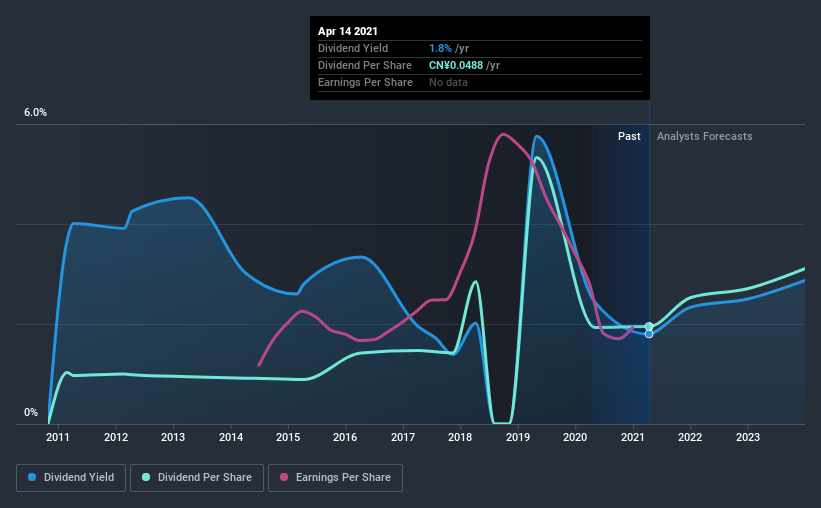Toggle the Dividend Per Share legend button
821x508 pixels.
[x=197, y=478]
